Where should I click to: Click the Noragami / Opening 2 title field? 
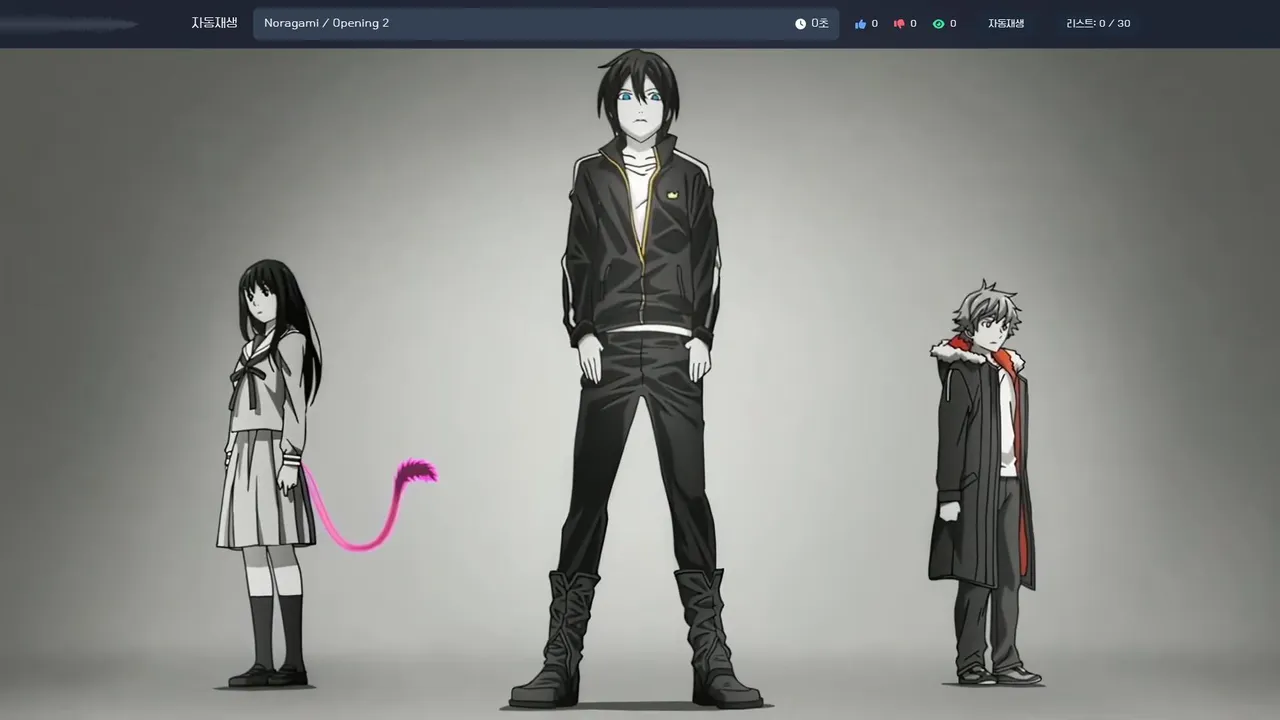pyautogui.click(x=545, y=23)
